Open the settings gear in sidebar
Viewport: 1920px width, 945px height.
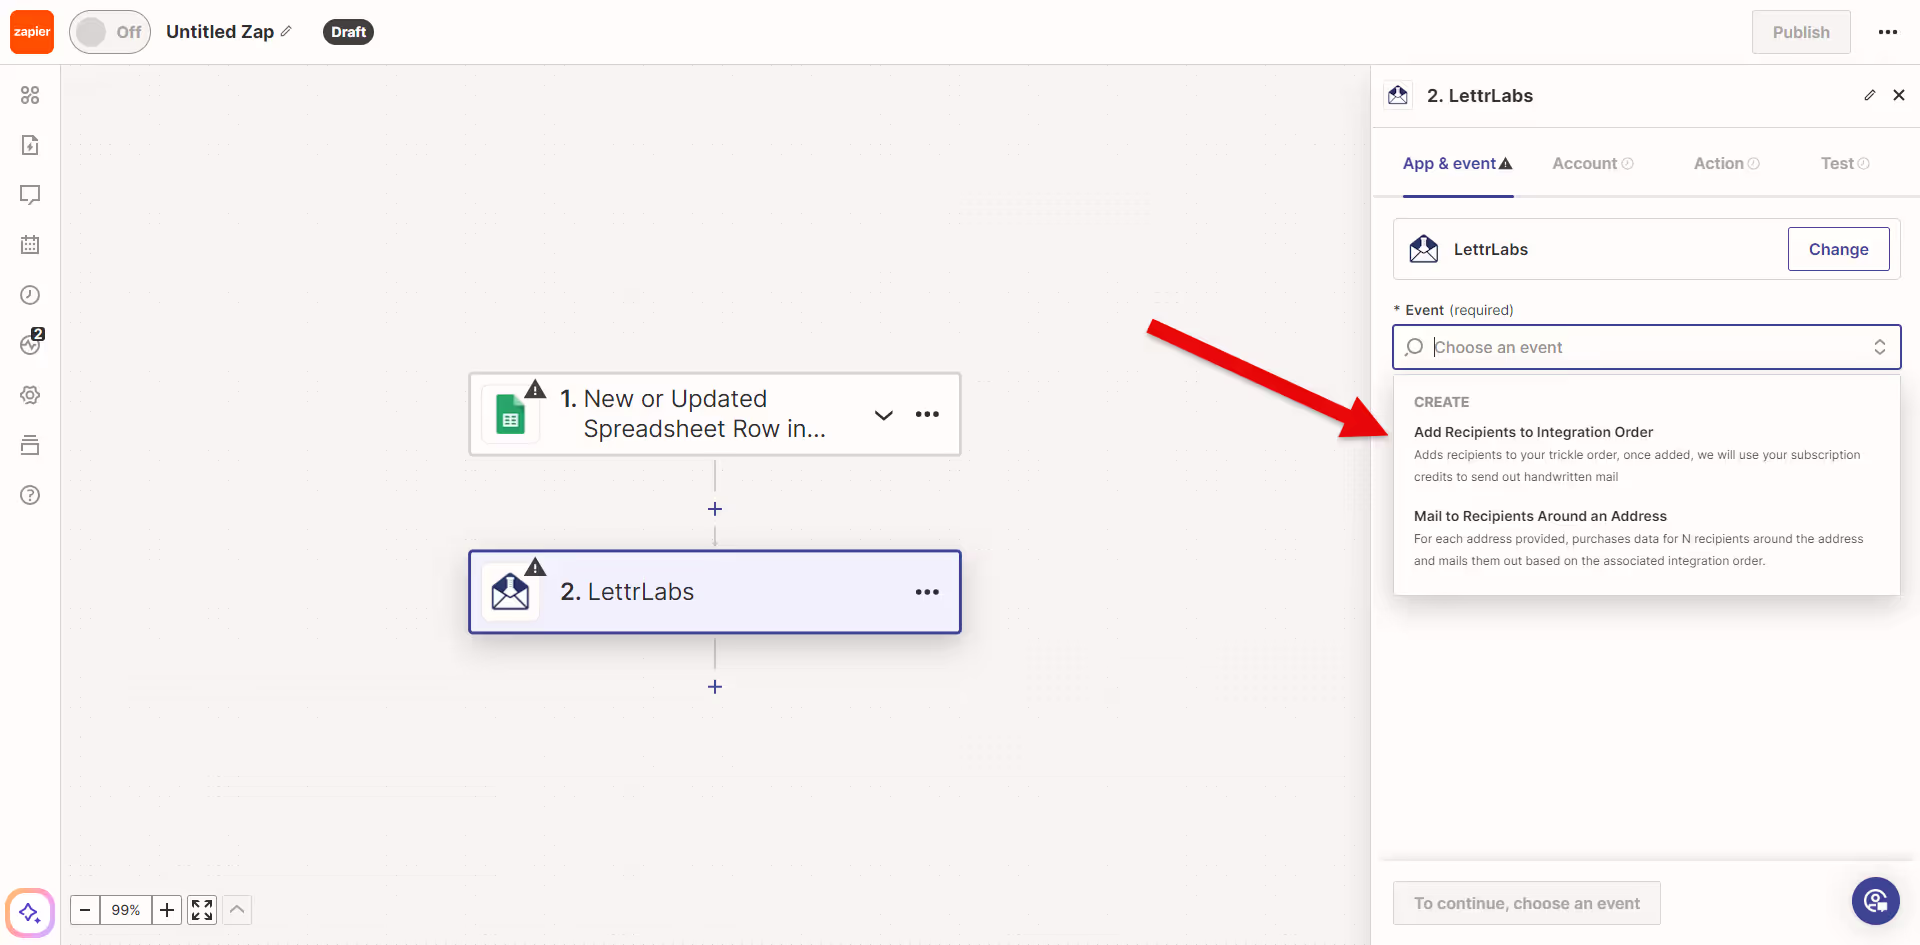(30, 395)
